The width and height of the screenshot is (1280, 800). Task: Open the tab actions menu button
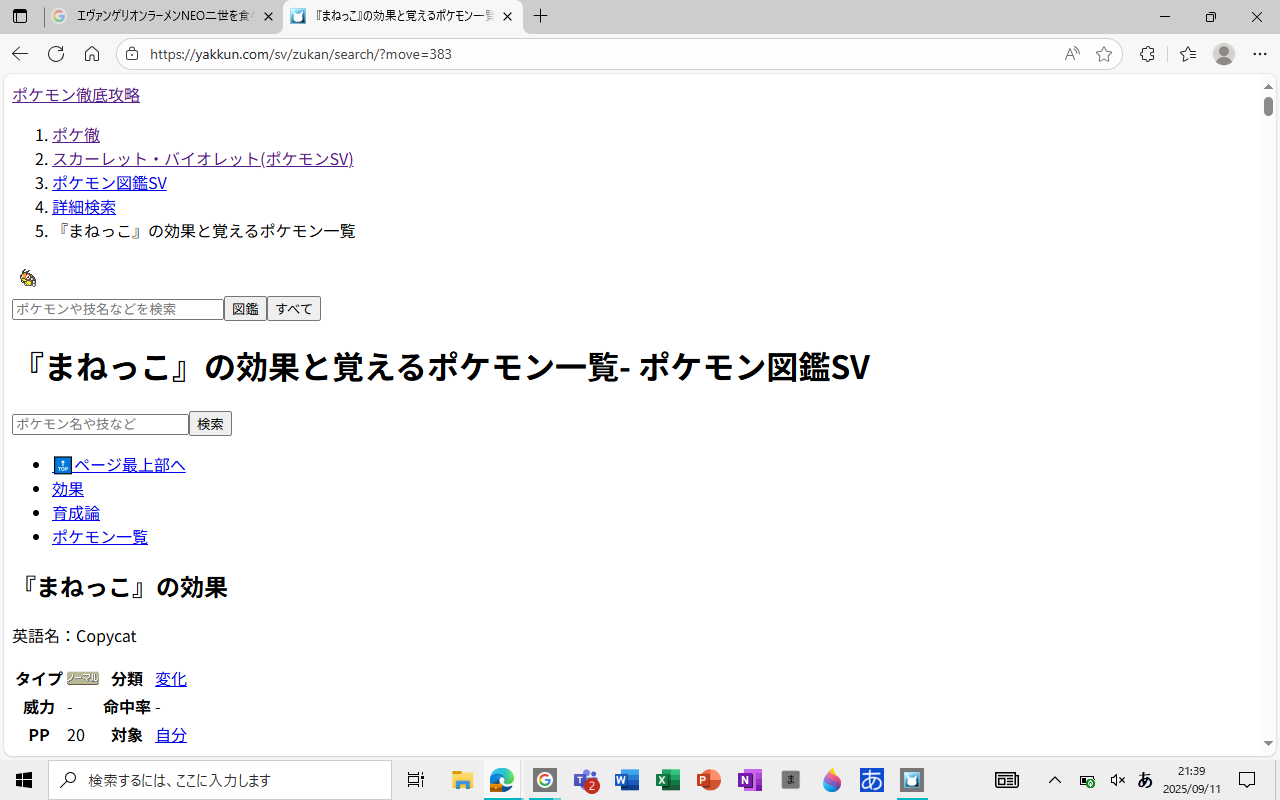pyautogui.click(x=20, y=17)
